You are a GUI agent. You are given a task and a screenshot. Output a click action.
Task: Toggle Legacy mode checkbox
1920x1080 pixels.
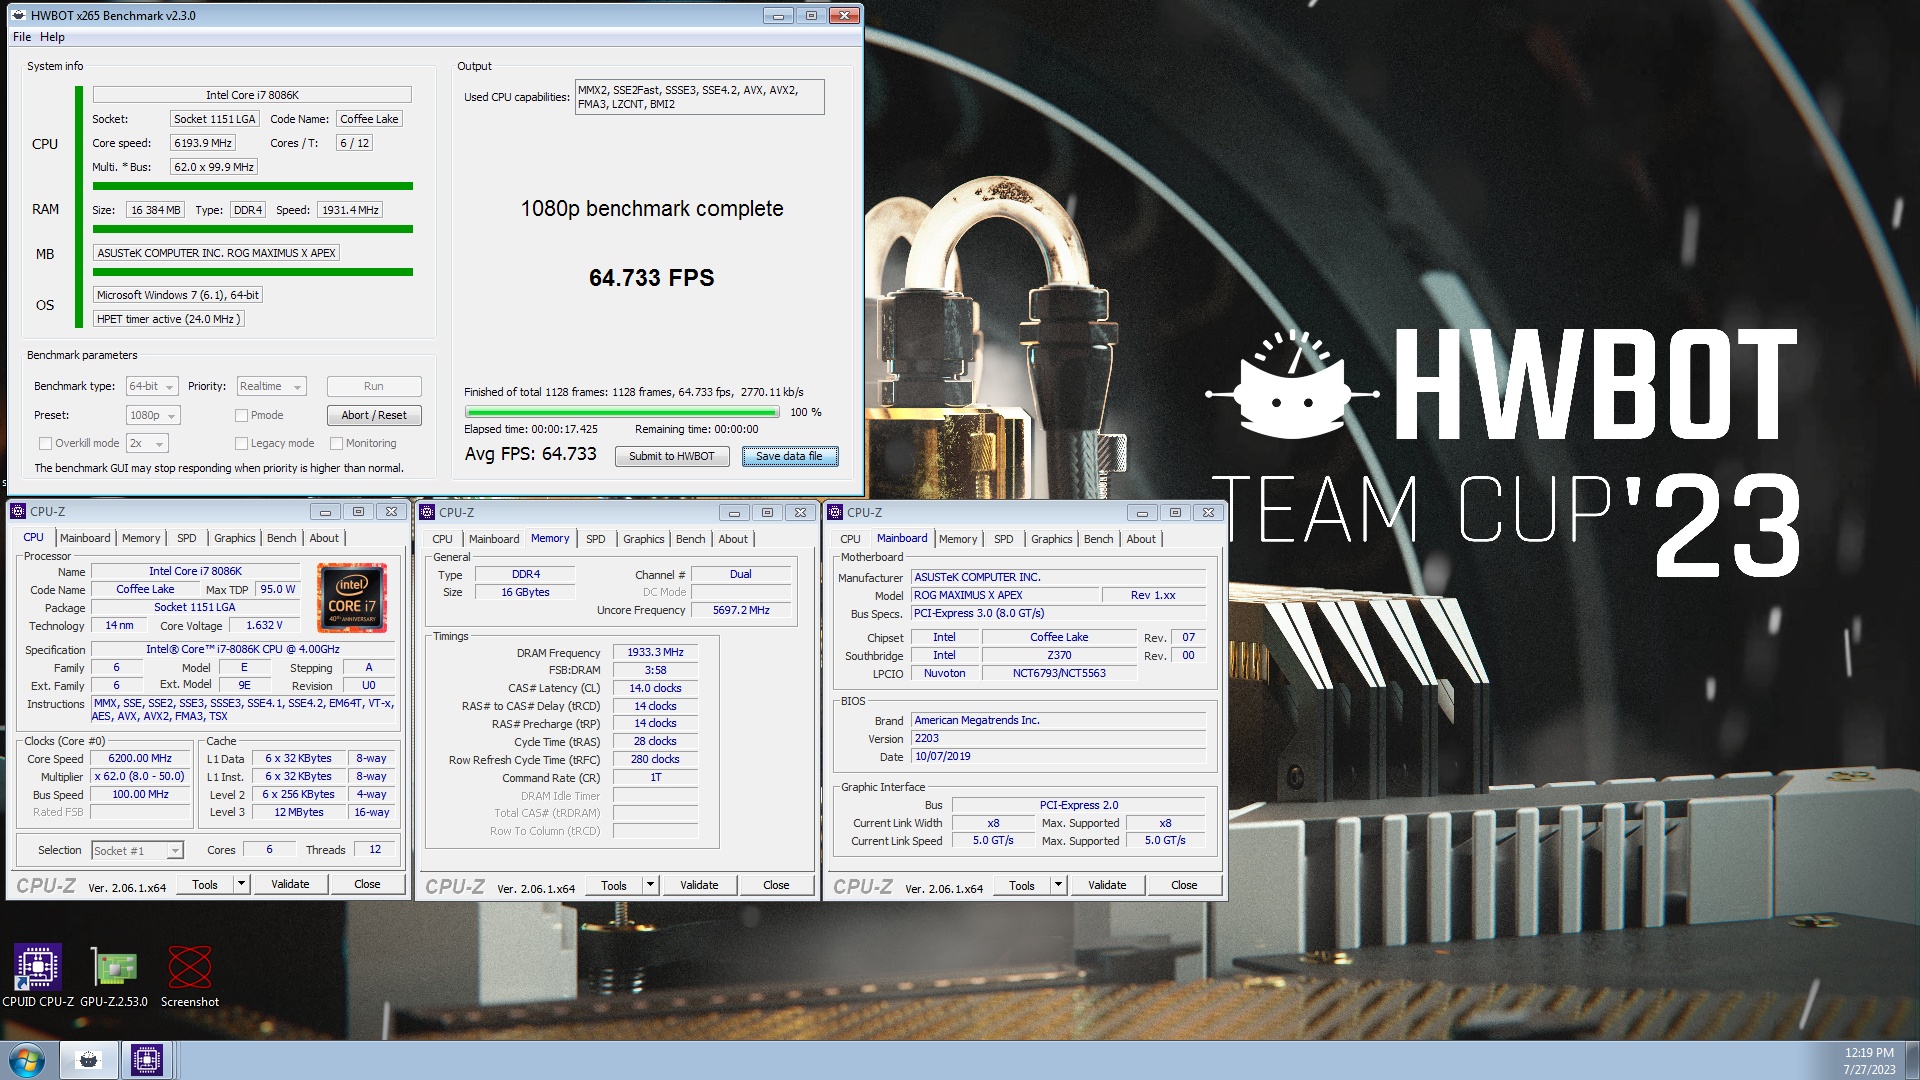[x=241, y=443]
